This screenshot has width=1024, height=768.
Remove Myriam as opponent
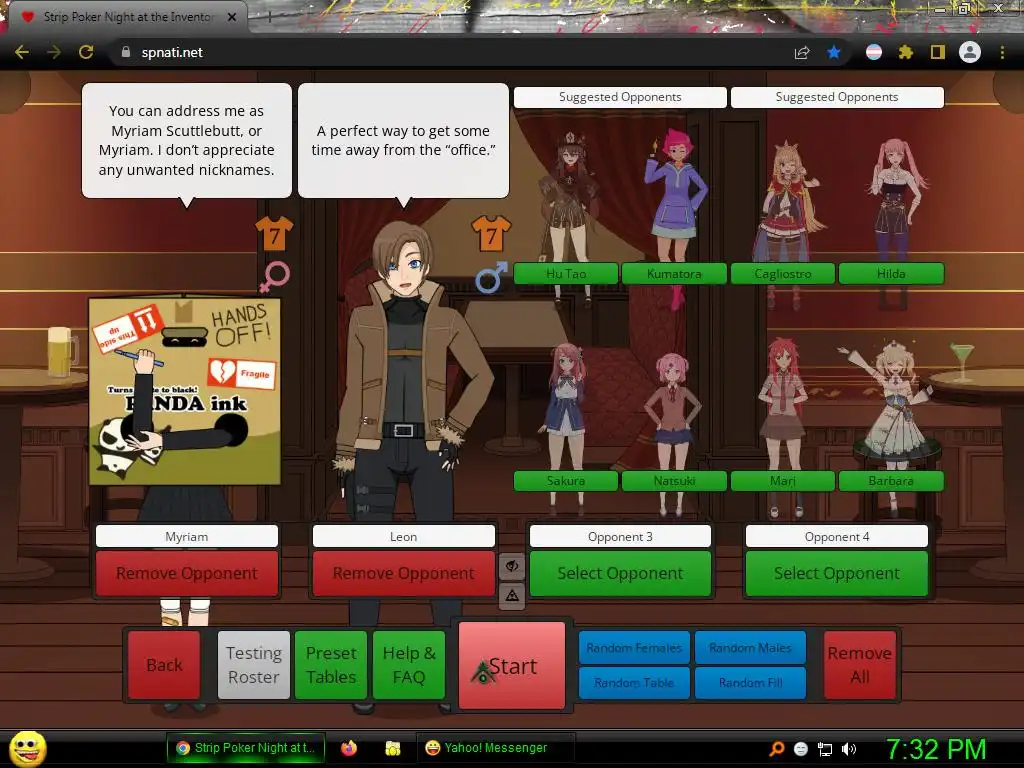click(x=187, y=573)
